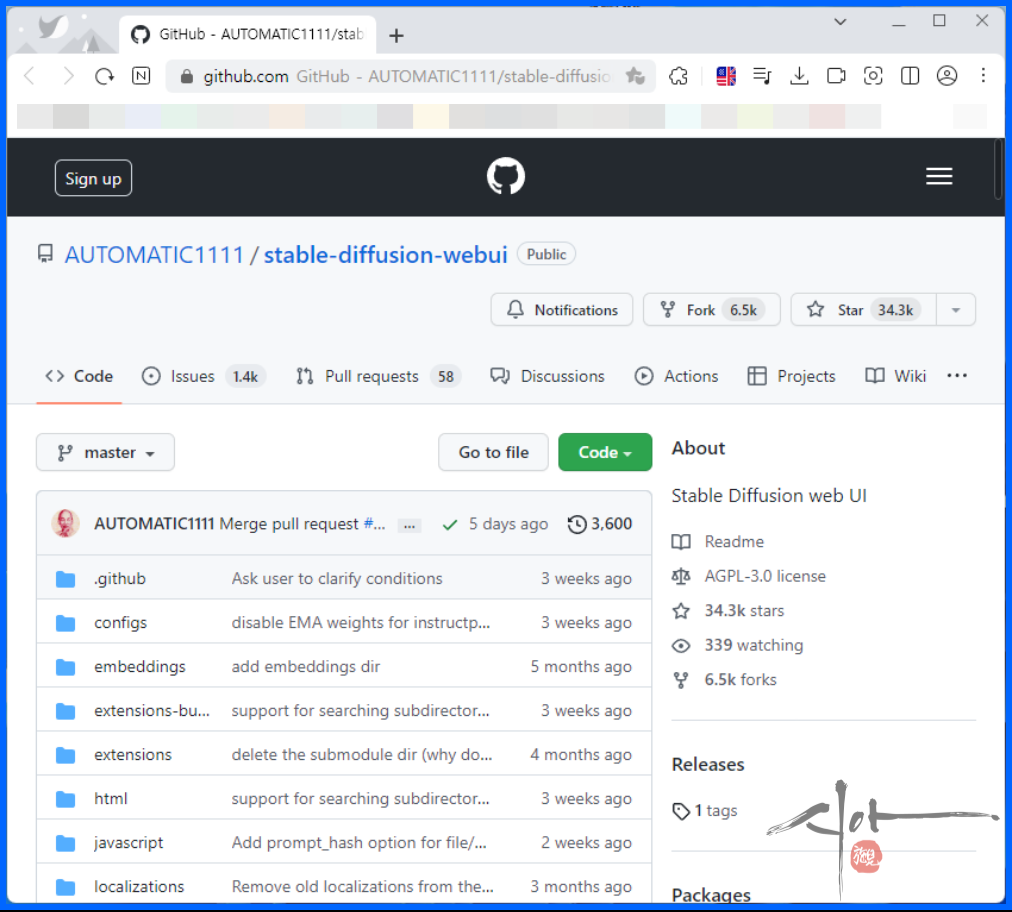Open the Star lists dropdown arrow
This screenshot has height=912, width=1012.
pyautogui.click(x=956, y=310)
